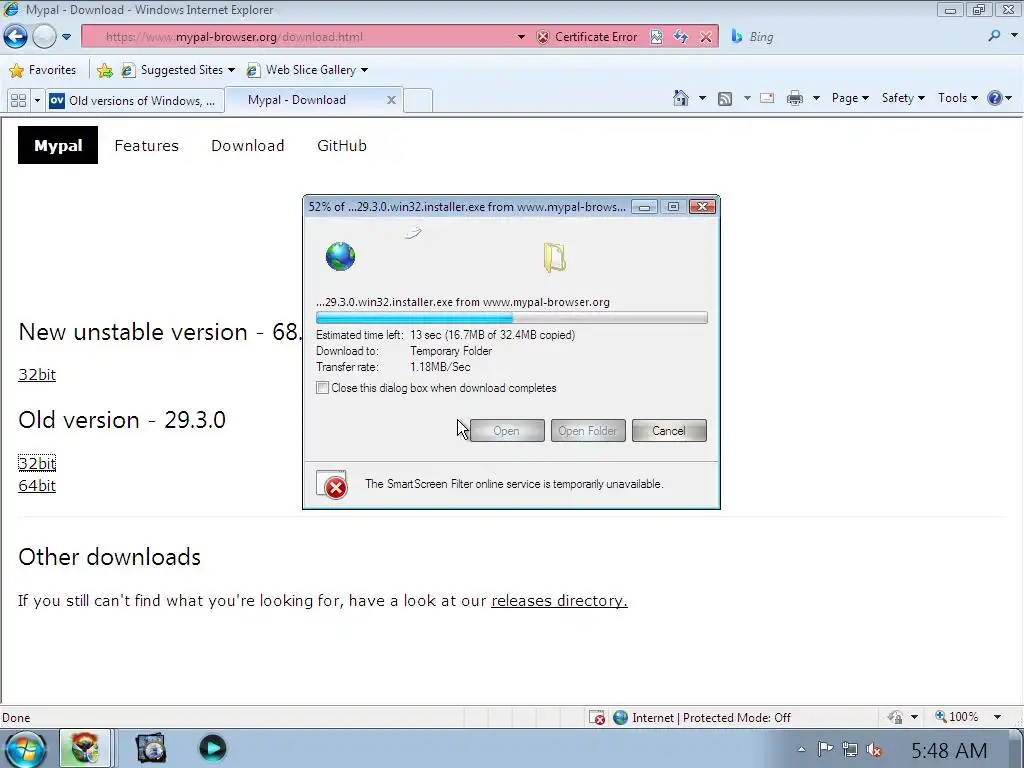Click the second taskbar app icon
Viewport: 1024px width, 768px height.
click(151, 748)
